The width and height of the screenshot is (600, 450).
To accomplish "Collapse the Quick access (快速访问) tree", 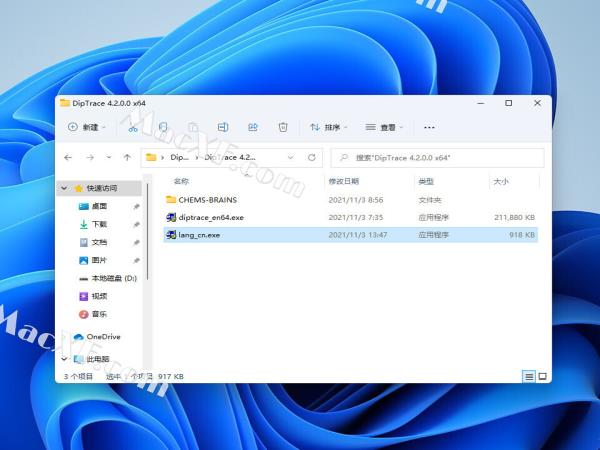I will [64, 188].
